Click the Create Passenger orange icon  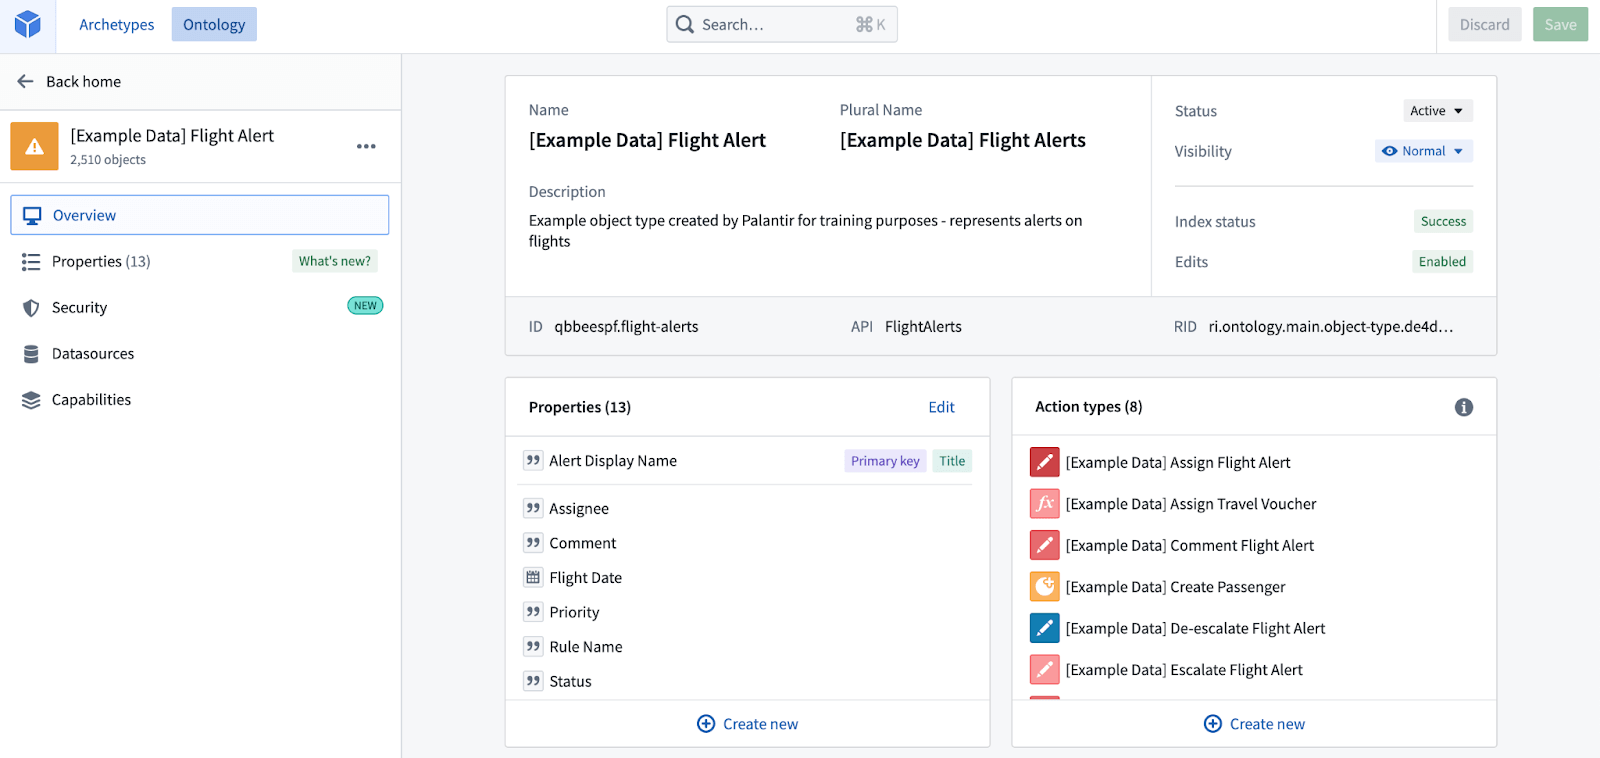point(1044,586)
